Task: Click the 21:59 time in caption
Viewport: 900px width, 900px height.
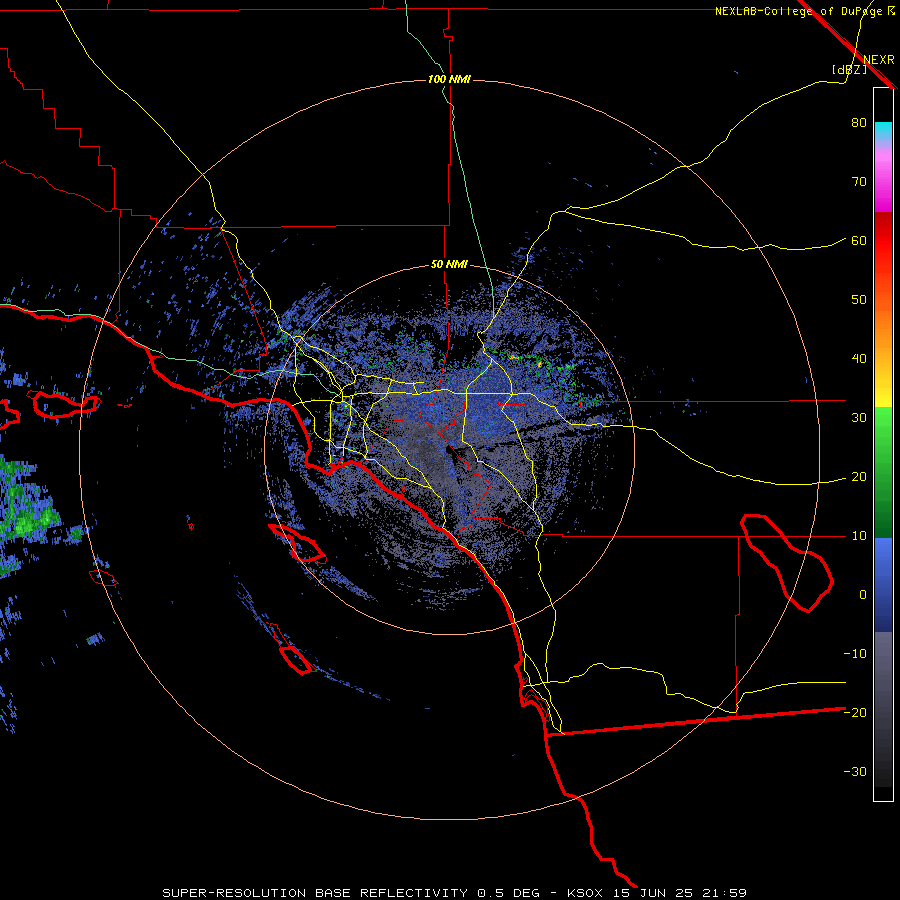Action: (x=724, y=893)
